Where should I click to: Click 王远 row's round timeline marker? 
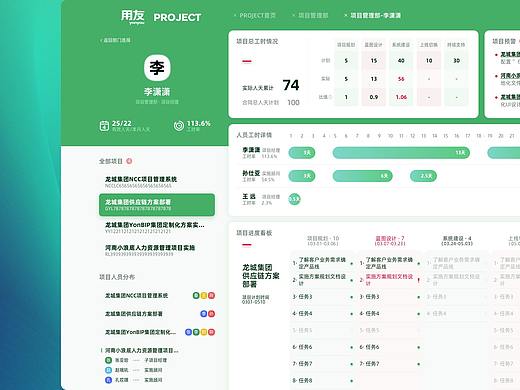pos(294,199)
